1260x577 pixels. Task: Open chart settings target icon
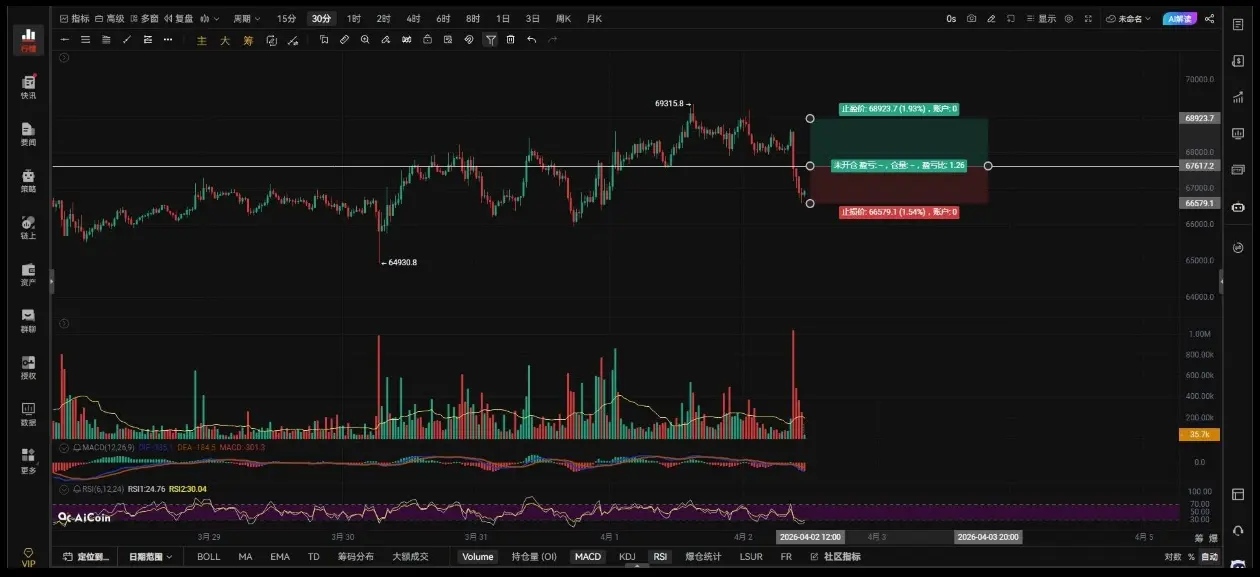click(x=1069, y=18)
